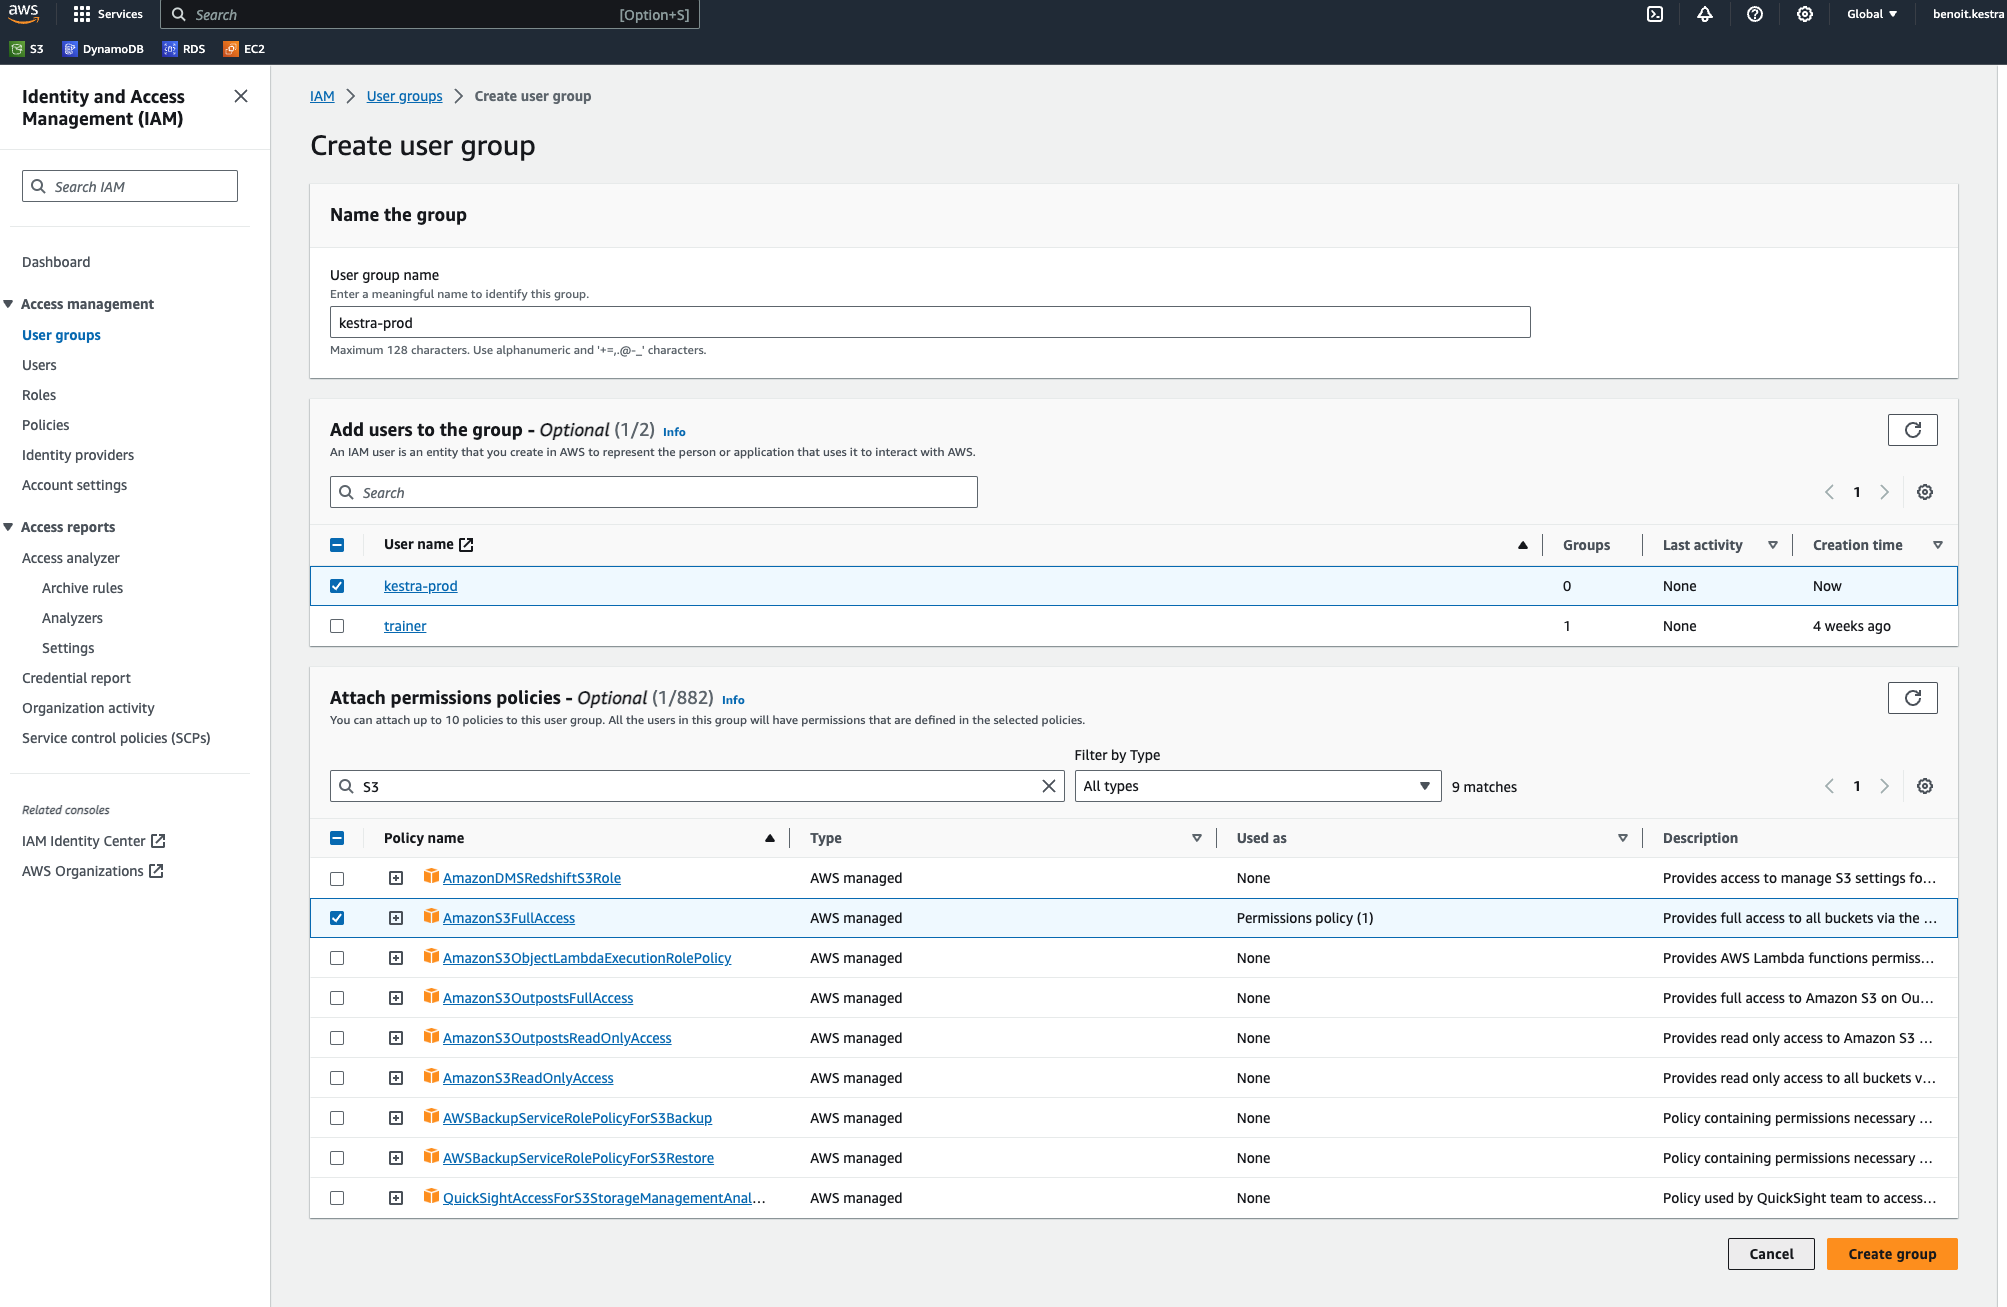
Task: Clear the S3 policy search
Action: (1048, 786)
